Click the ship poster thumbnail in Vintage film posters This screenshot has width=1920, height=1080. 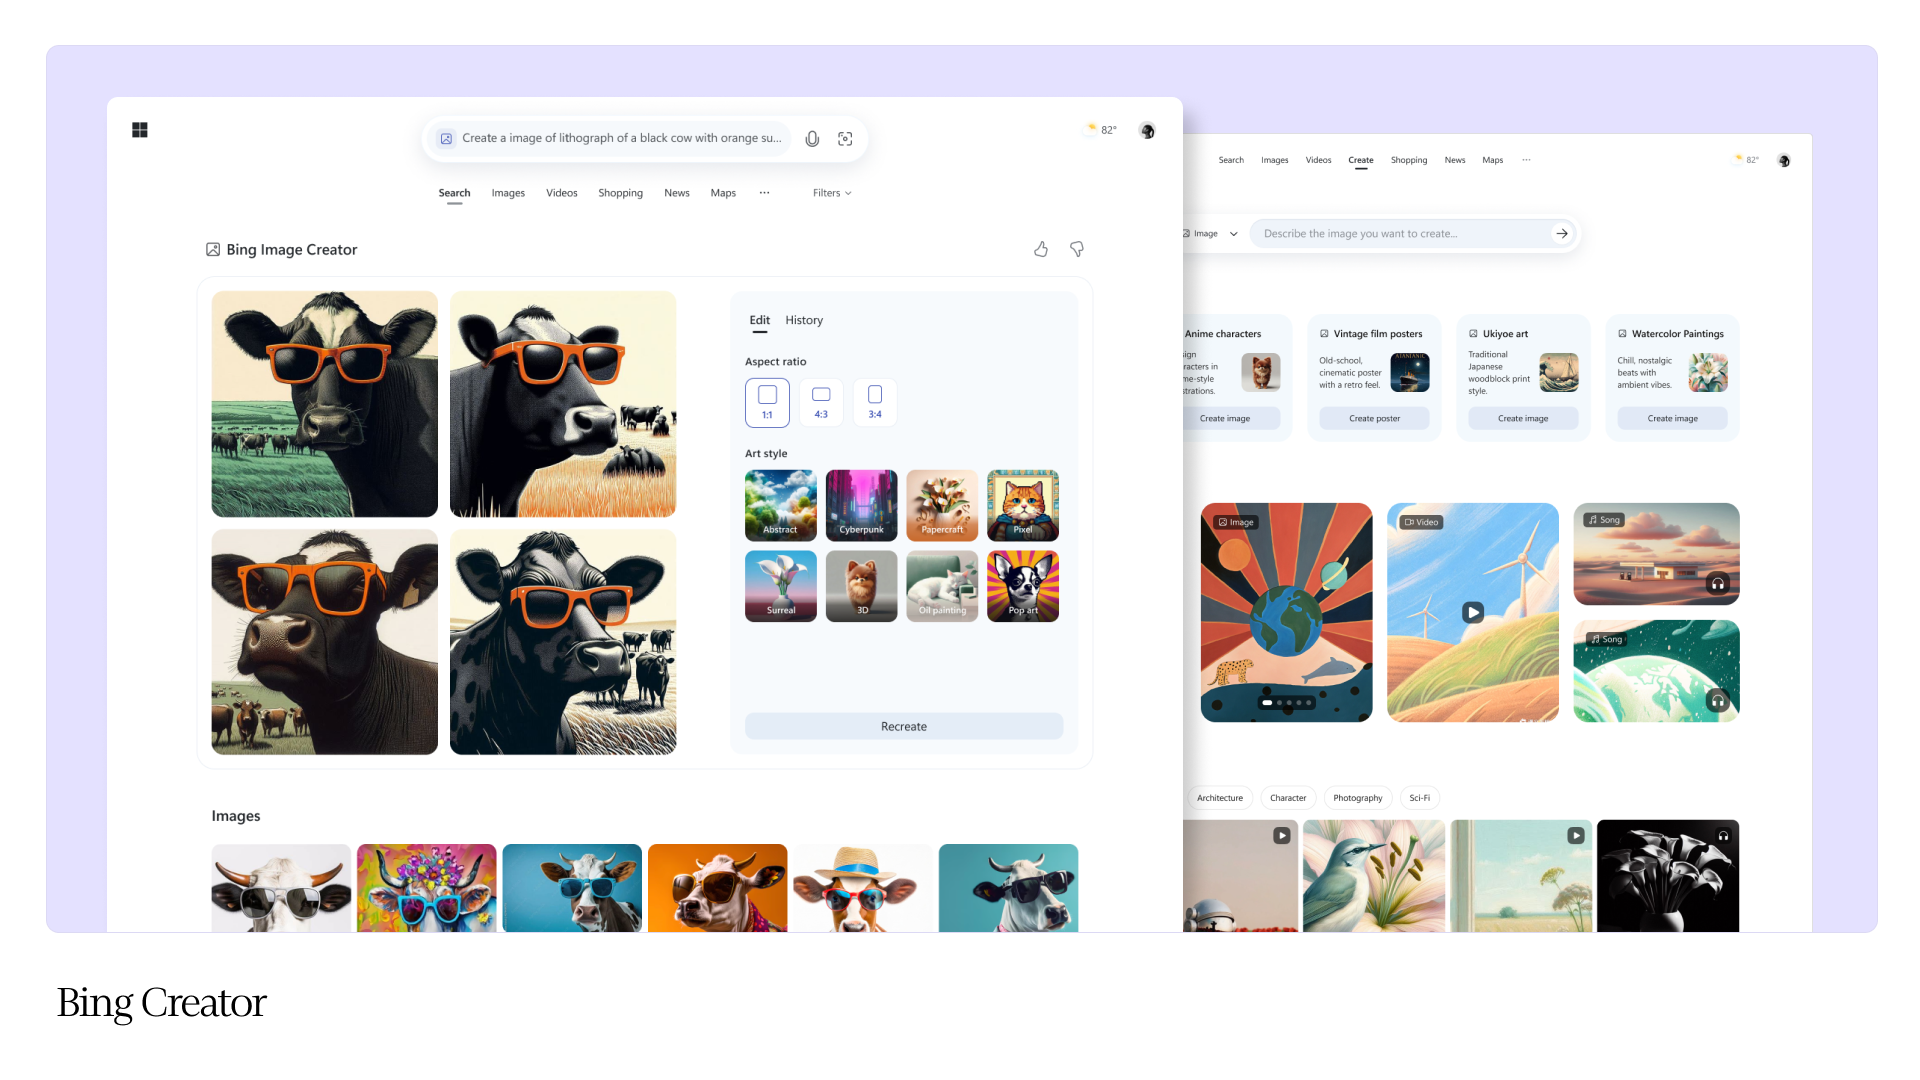click(x=1410, y=373)
